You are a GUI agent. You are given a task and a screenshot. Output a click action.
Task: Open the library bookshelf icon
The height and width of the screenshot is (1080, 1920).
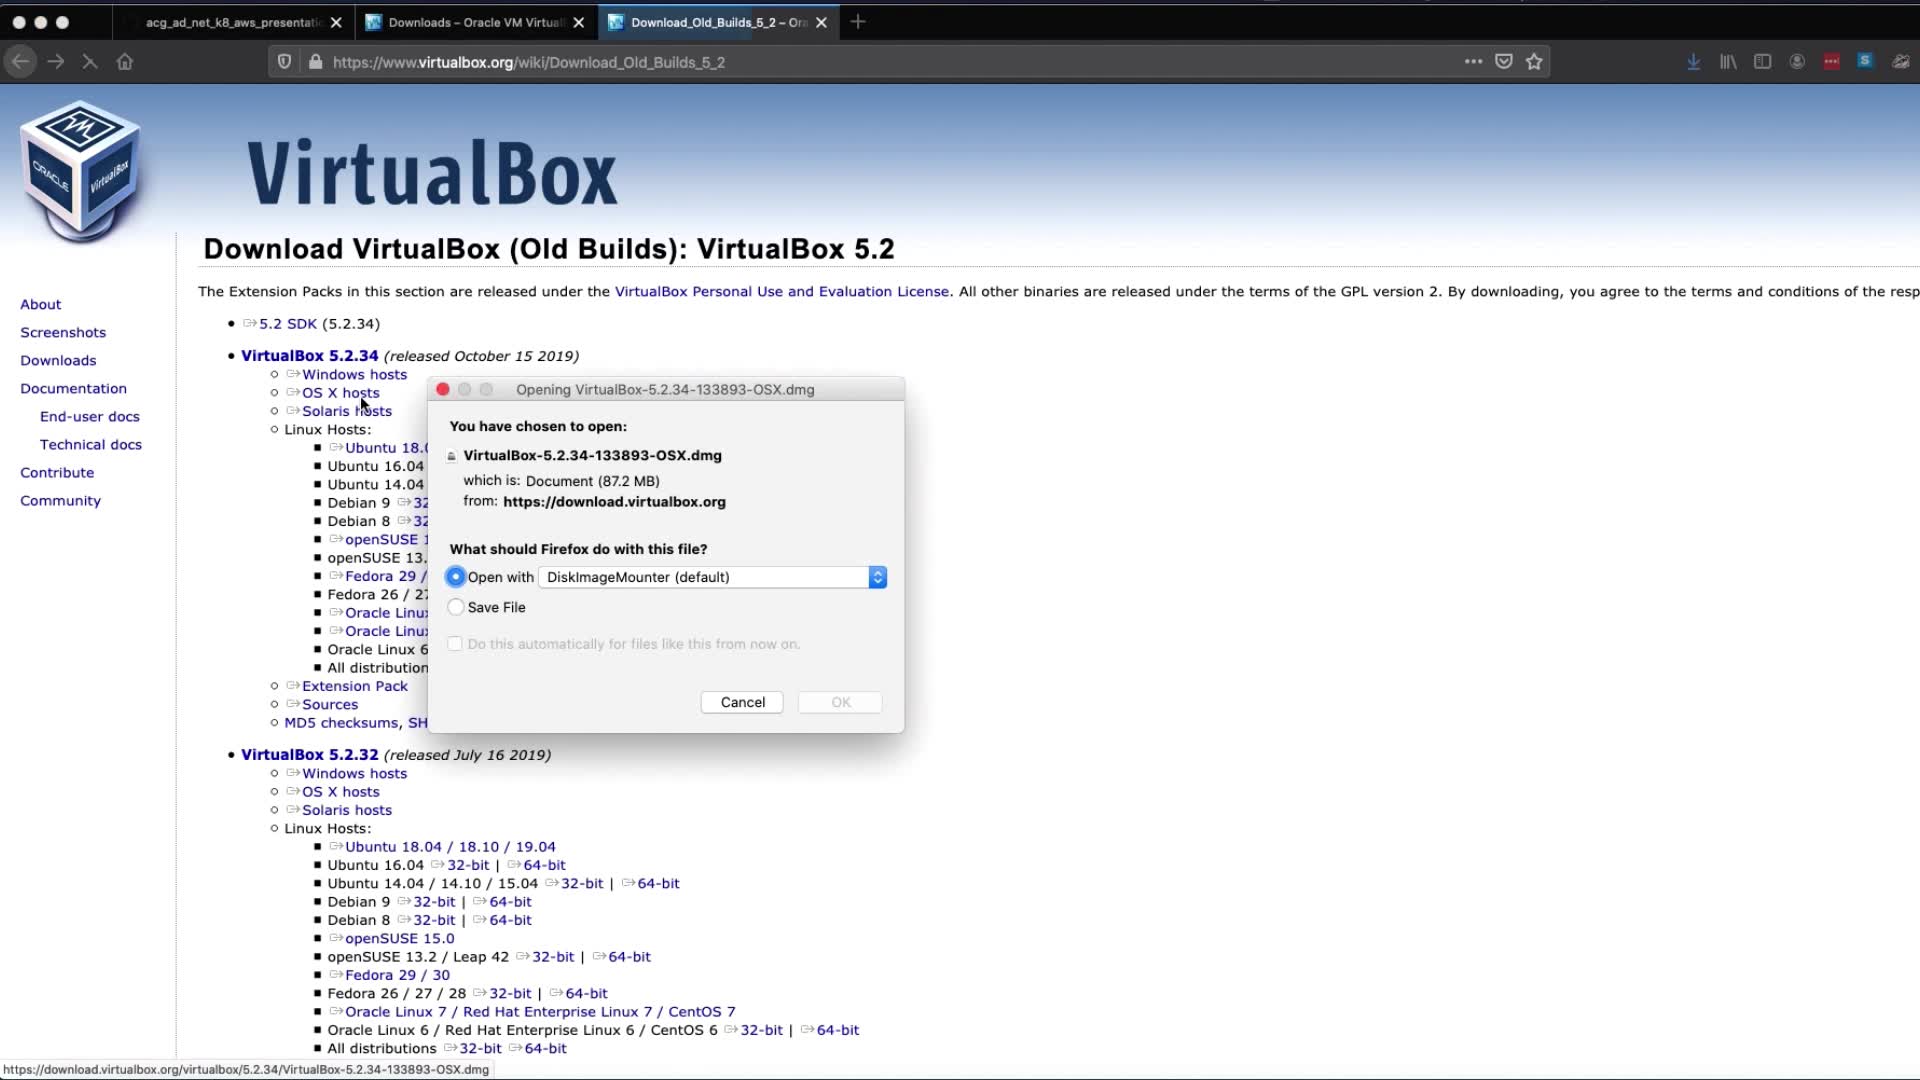(x=1728, y=62)
